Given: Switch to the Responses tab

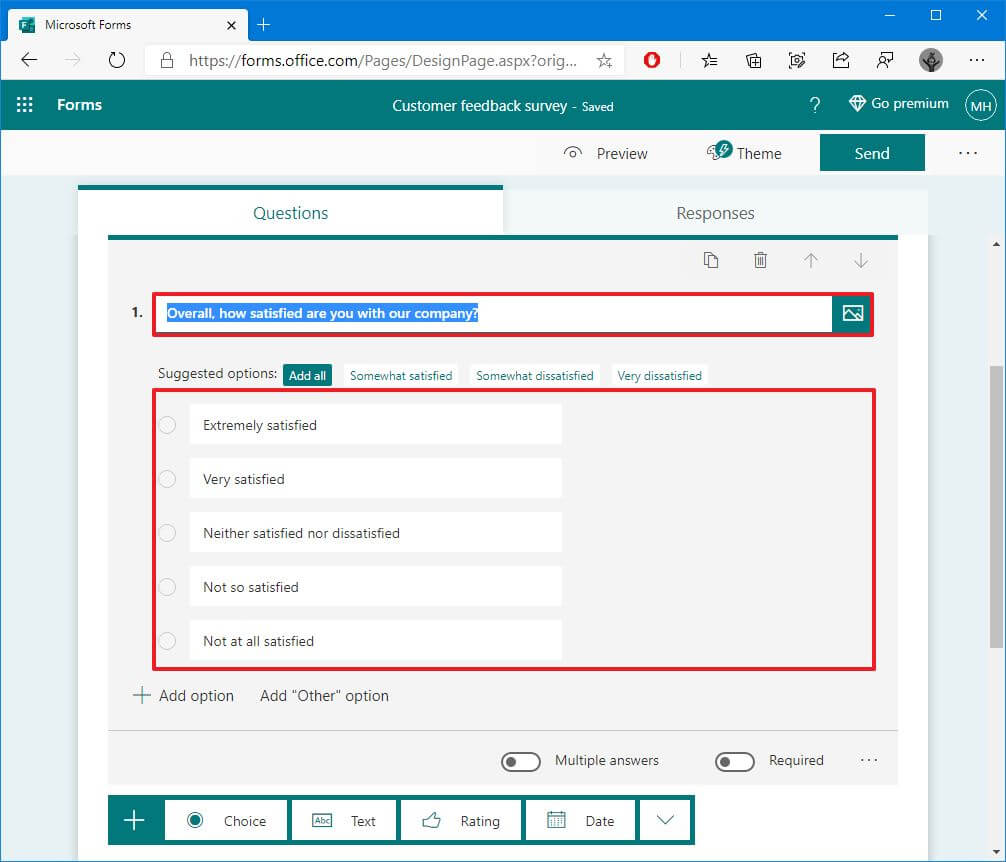Looking at the screenshot, I should (x=715, y=213).
